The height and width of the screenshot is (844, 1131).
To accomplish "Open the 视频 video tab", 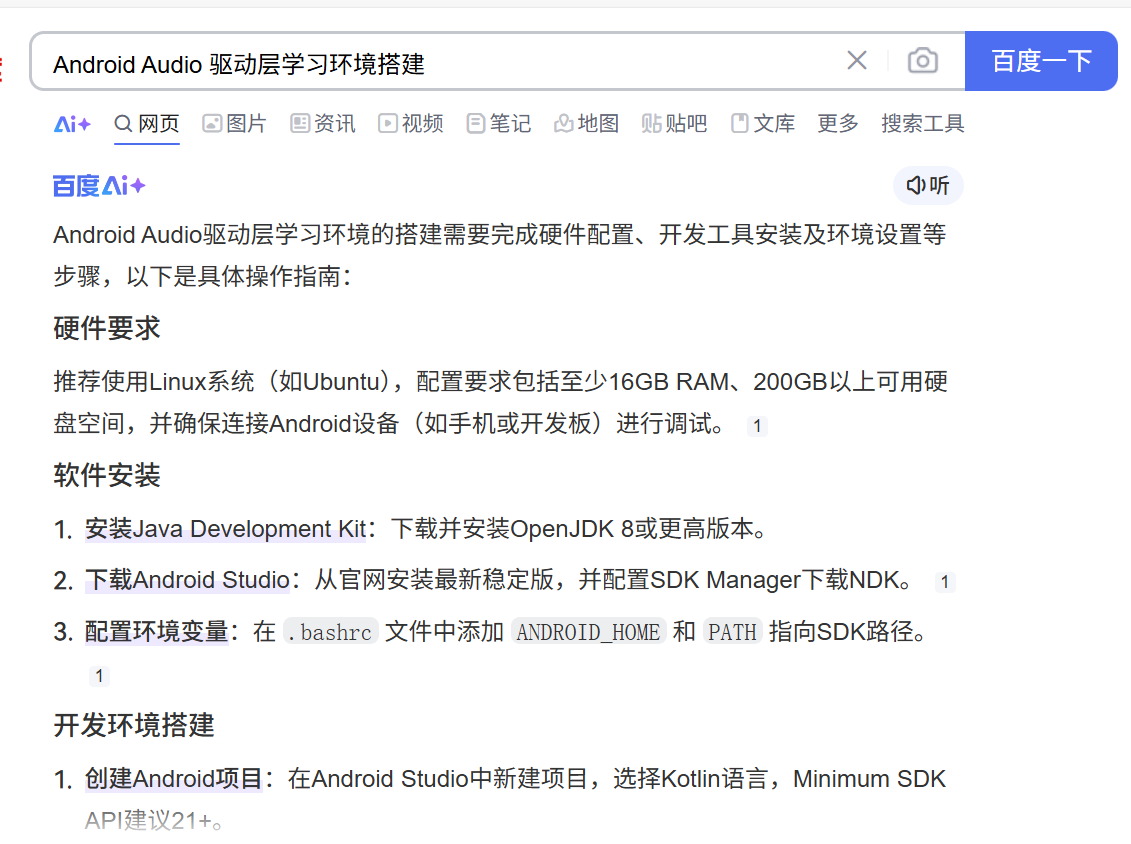I will coord(410,124).
